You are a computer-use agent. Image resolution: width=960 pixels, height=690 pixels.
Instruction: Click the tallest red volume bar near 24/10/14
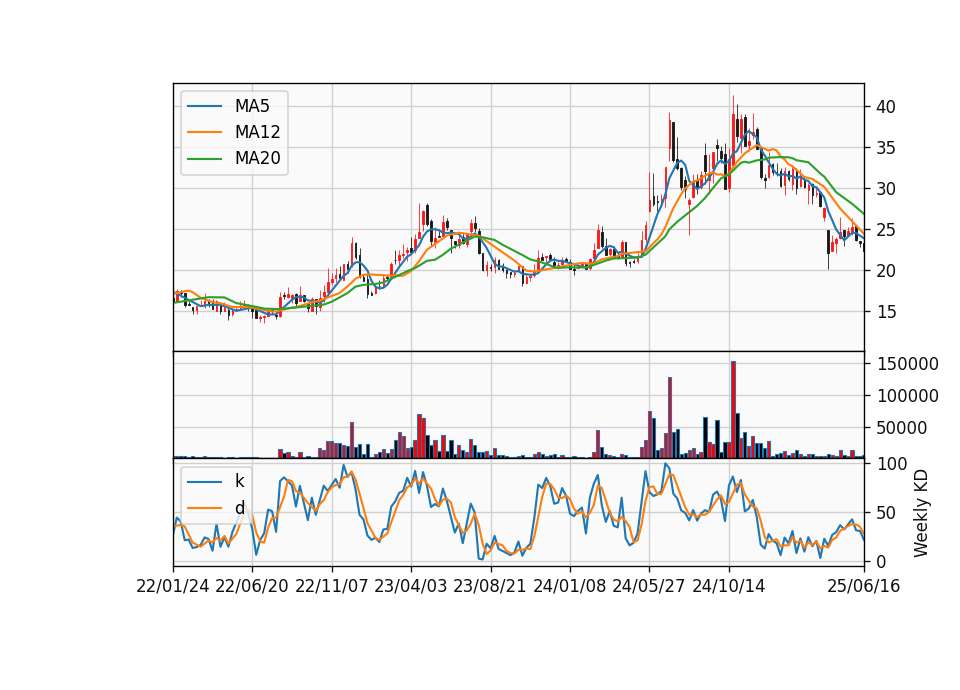tap(733, 410)
